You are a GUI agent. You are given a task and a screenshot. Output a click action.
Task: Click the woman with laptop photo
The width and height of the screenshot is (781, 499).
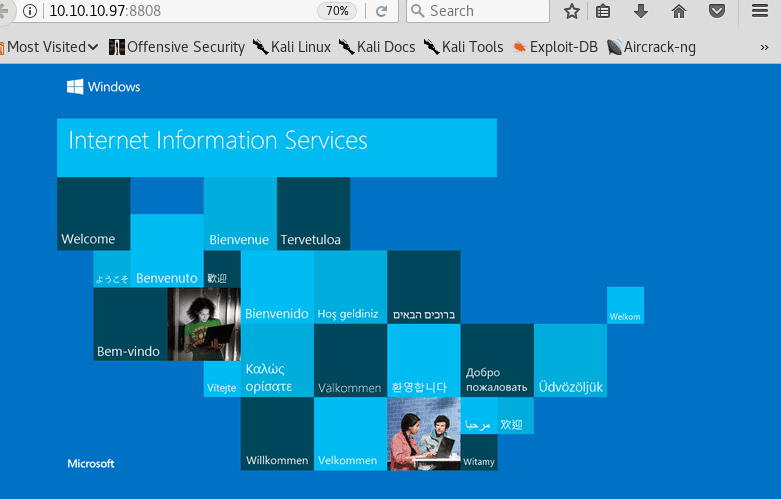(204, 324)
